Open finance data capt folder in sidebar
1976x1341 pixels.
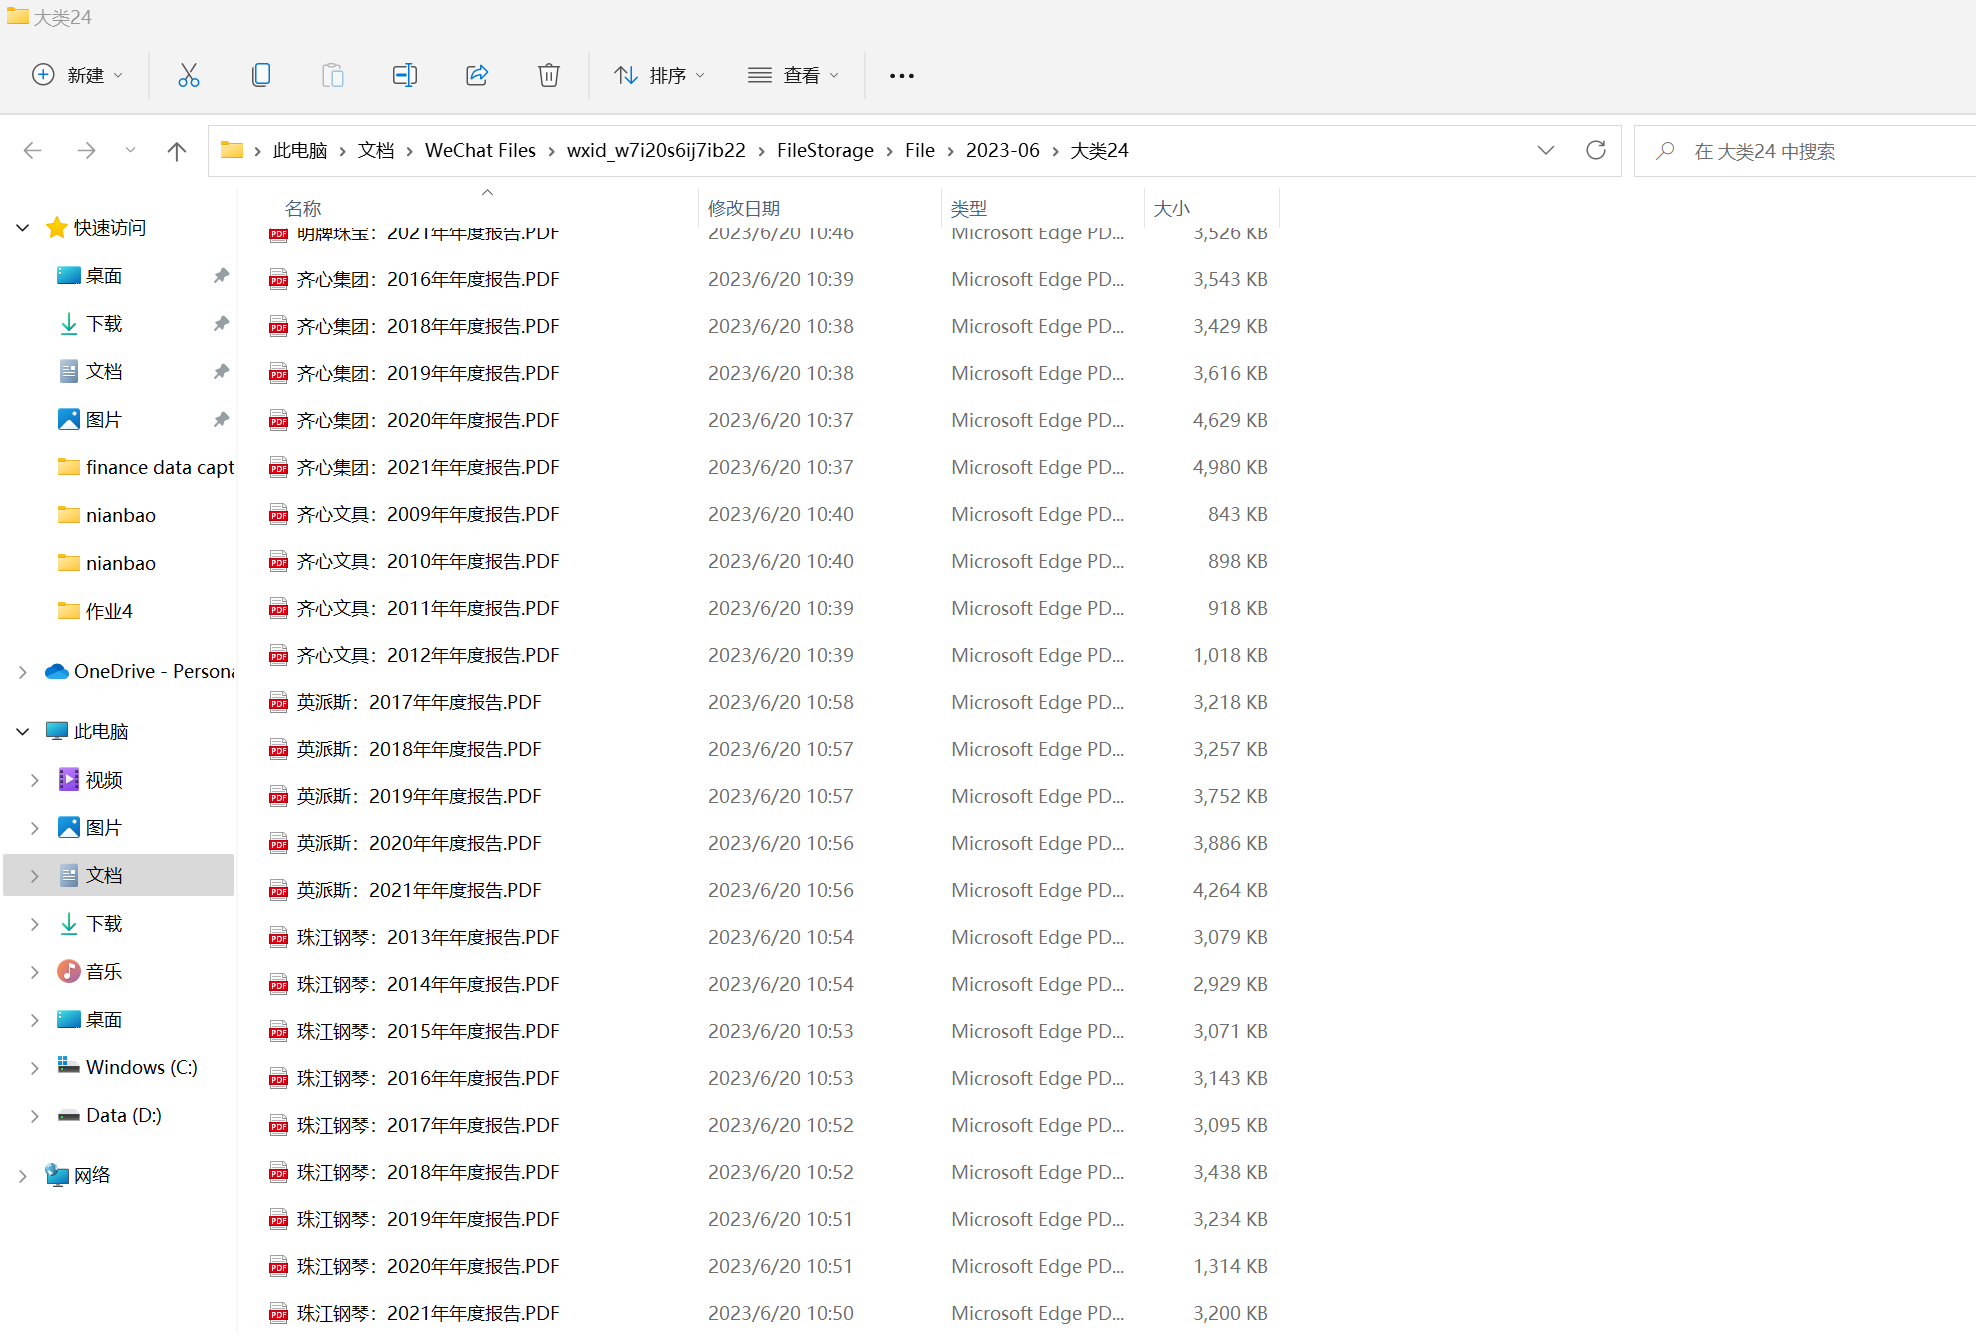pyautogui.click(x=146, y=467)
